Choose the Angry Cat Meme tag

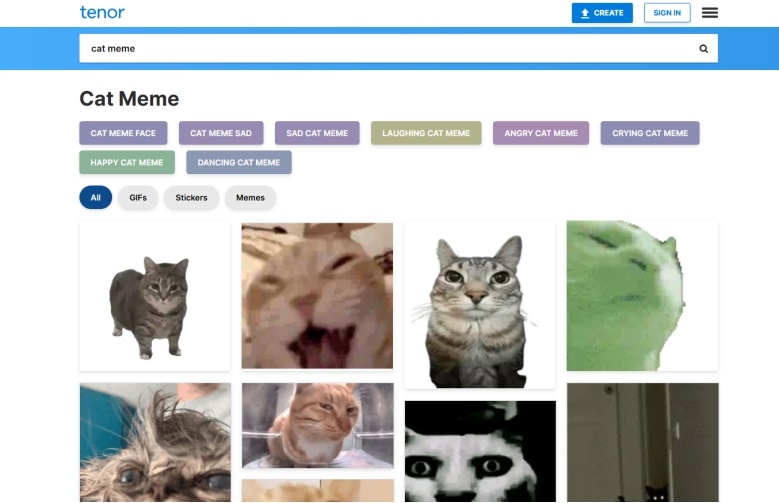[541, 133]
